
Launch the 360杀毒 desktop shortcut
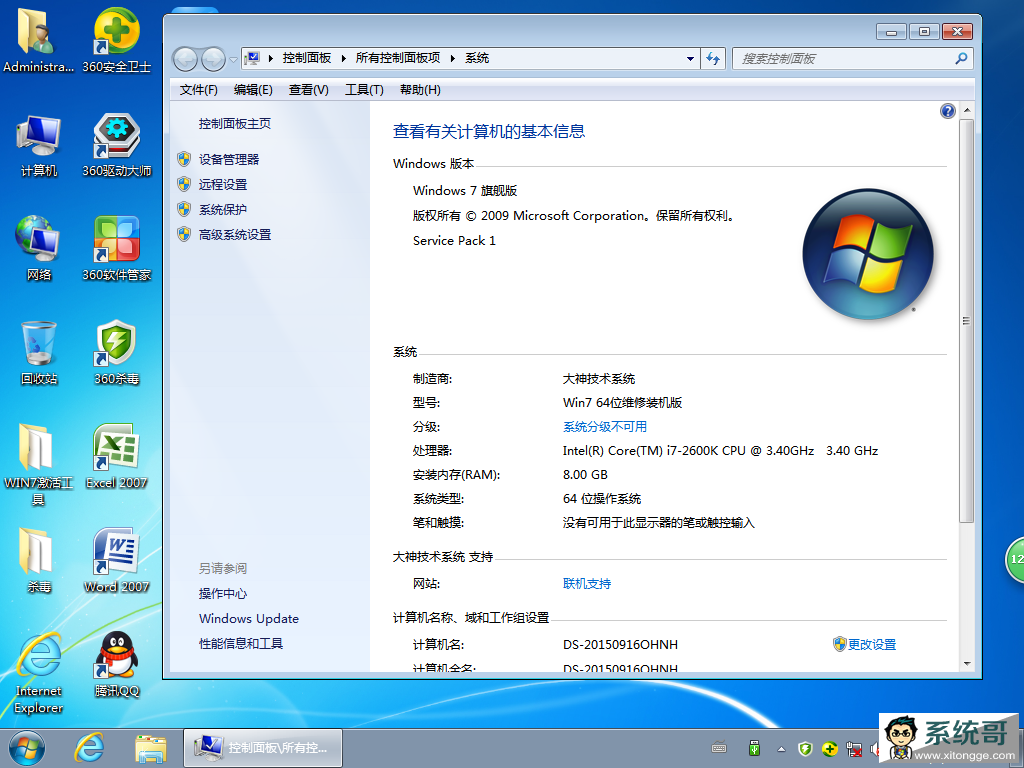(x=116, y=353)
